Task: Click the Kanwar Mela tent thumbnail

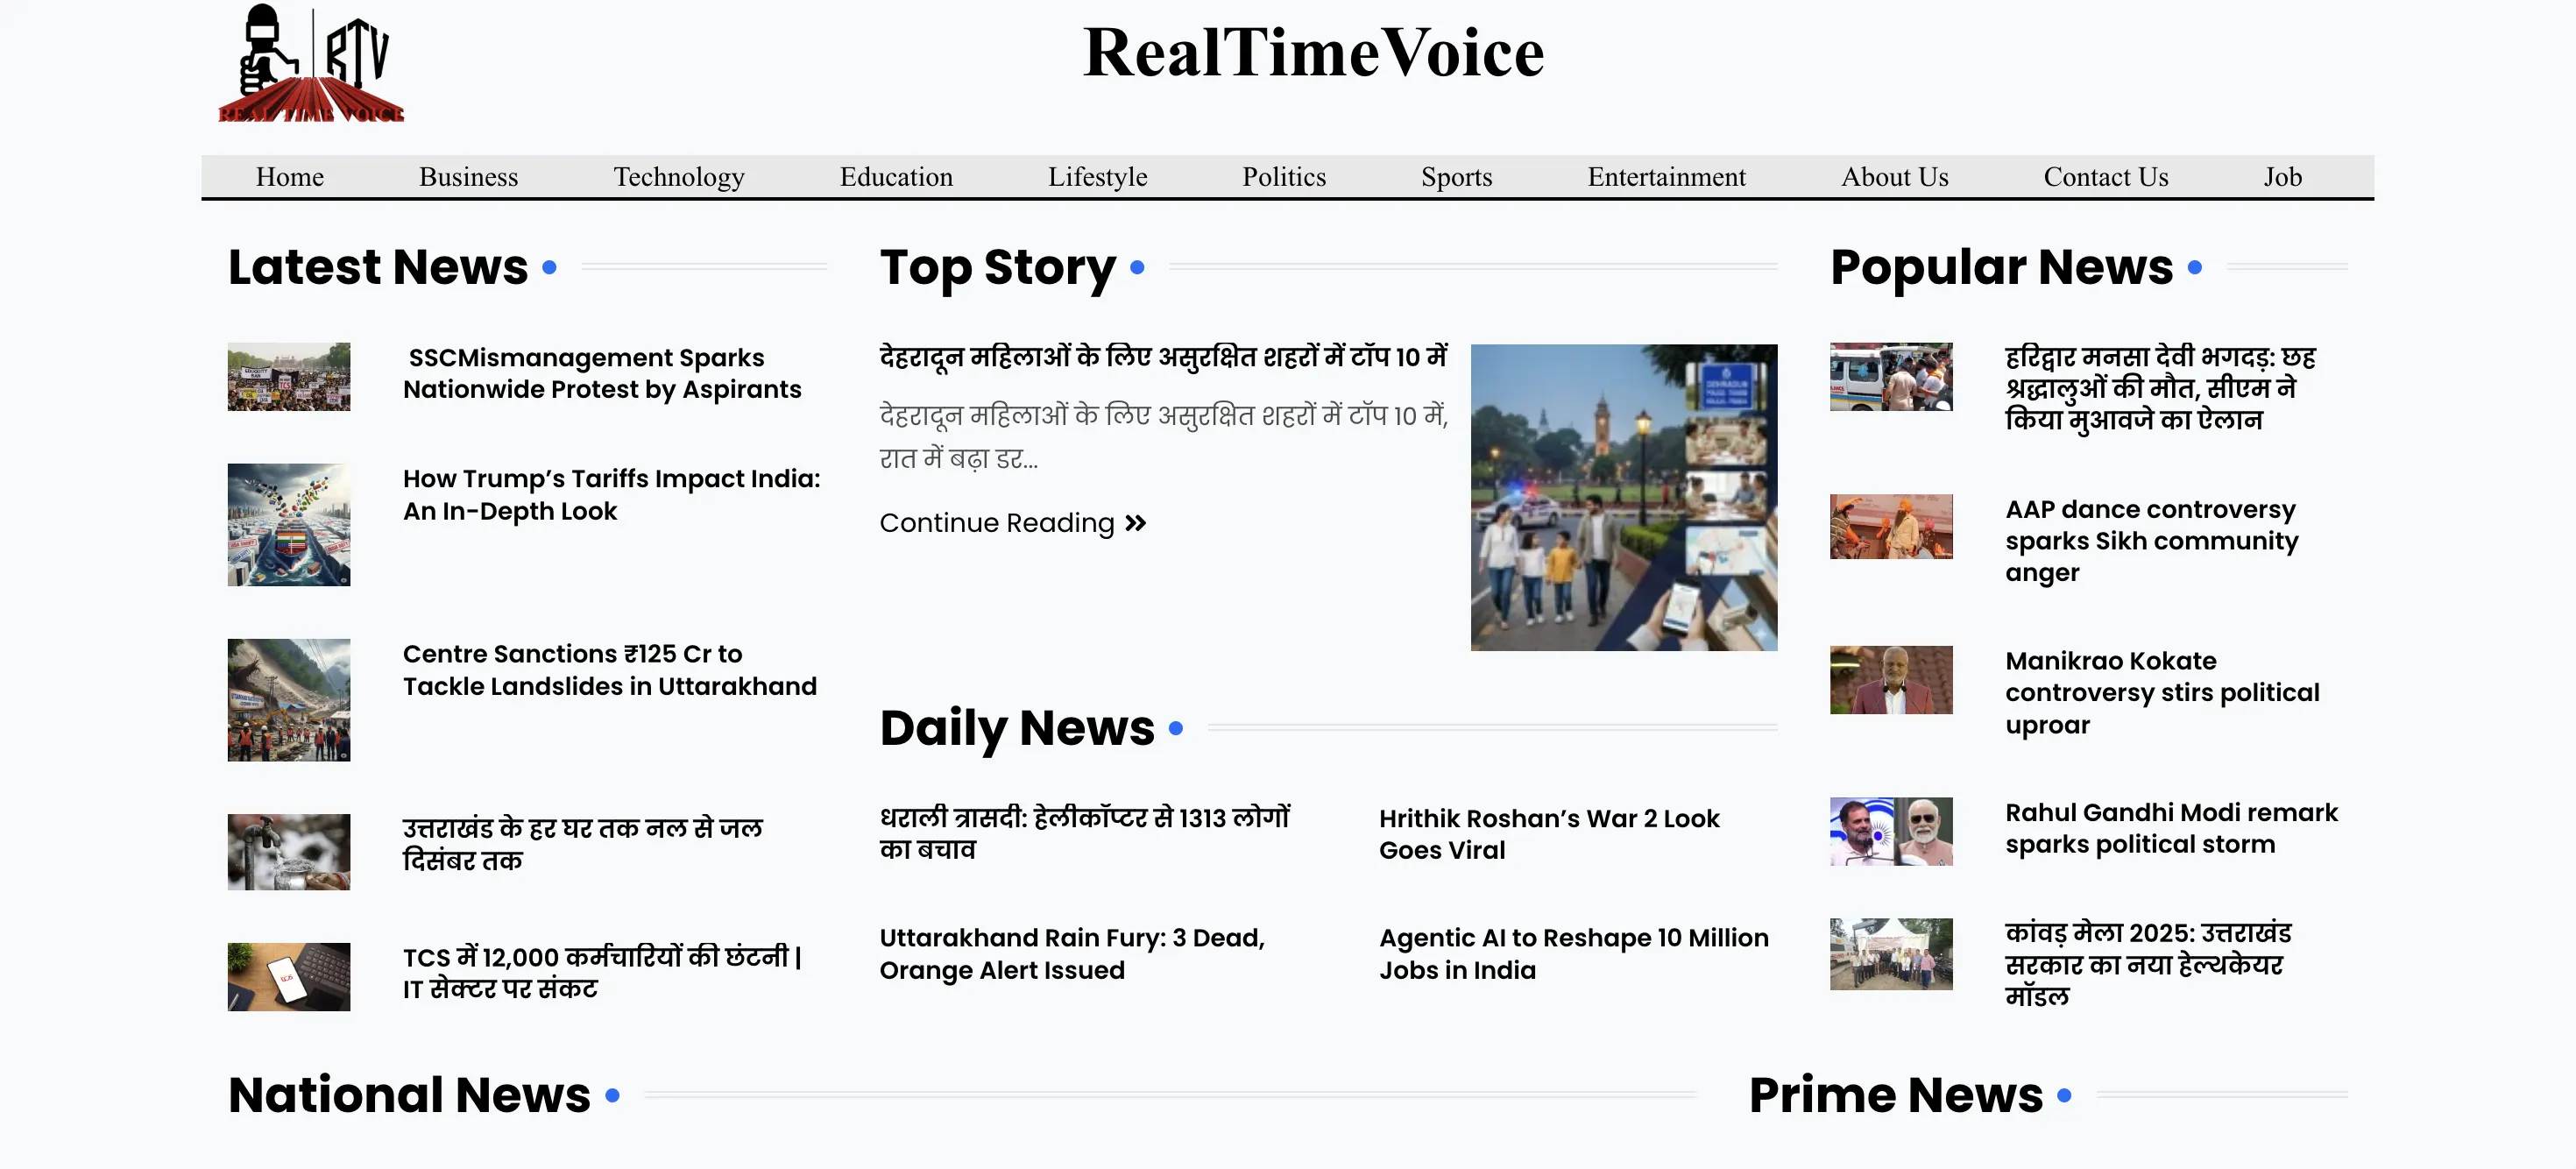Action: [x=1891, y=954]
